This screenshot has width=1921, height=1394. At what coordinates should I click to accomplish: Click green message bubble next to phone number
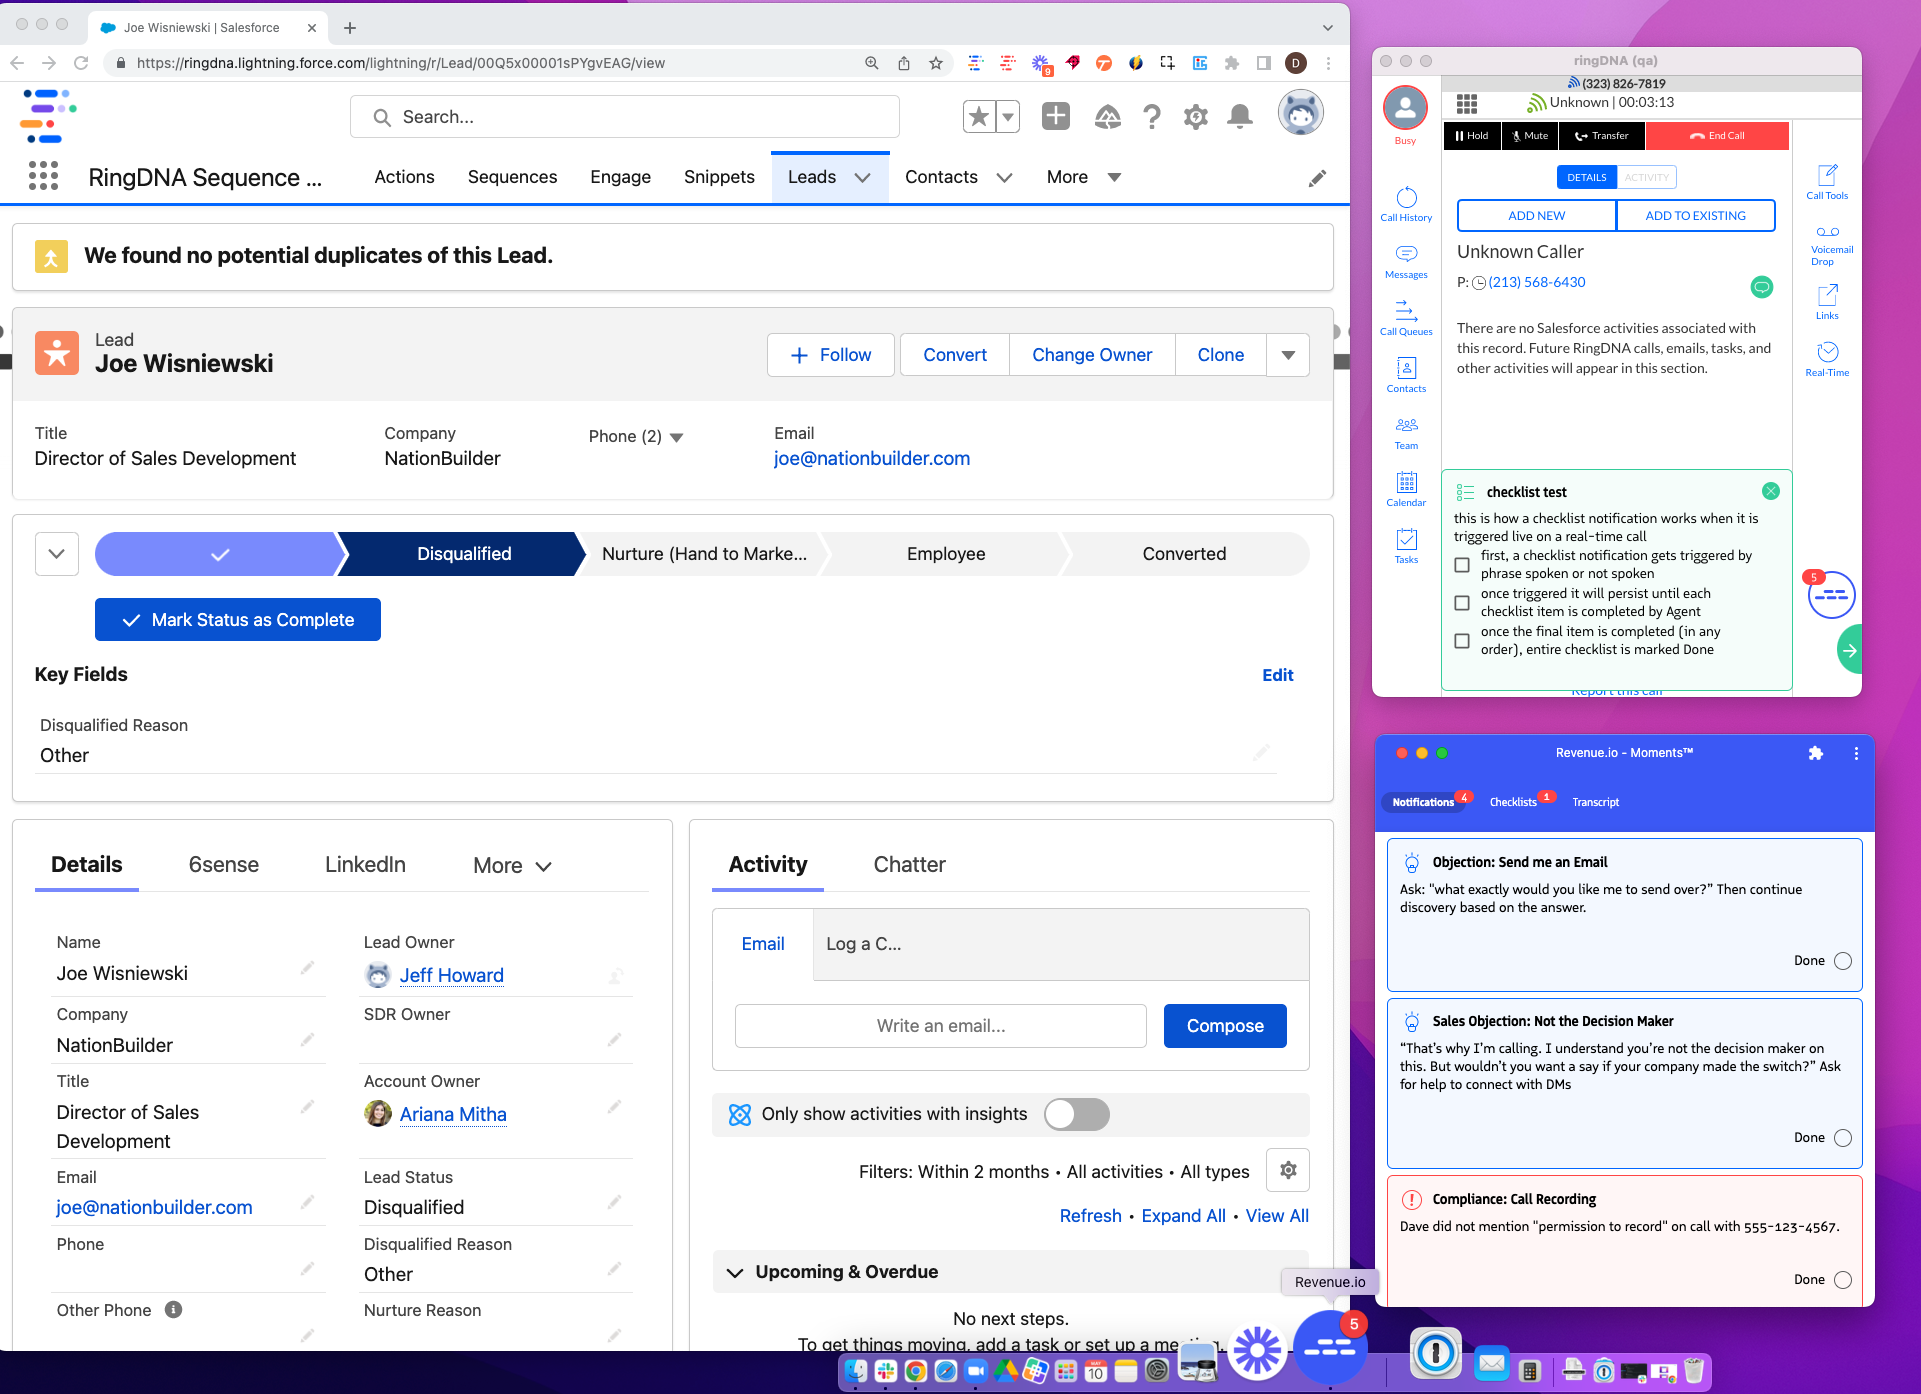click(1762, 287)
